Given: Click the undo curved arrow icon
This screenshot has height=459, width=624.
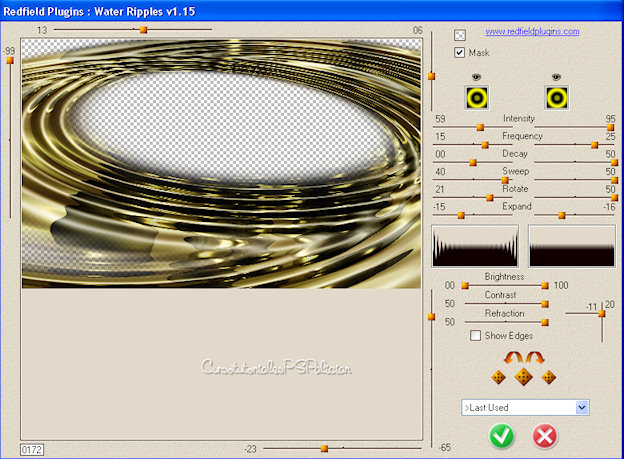Looking at the screenshot, I should point(514,357).
